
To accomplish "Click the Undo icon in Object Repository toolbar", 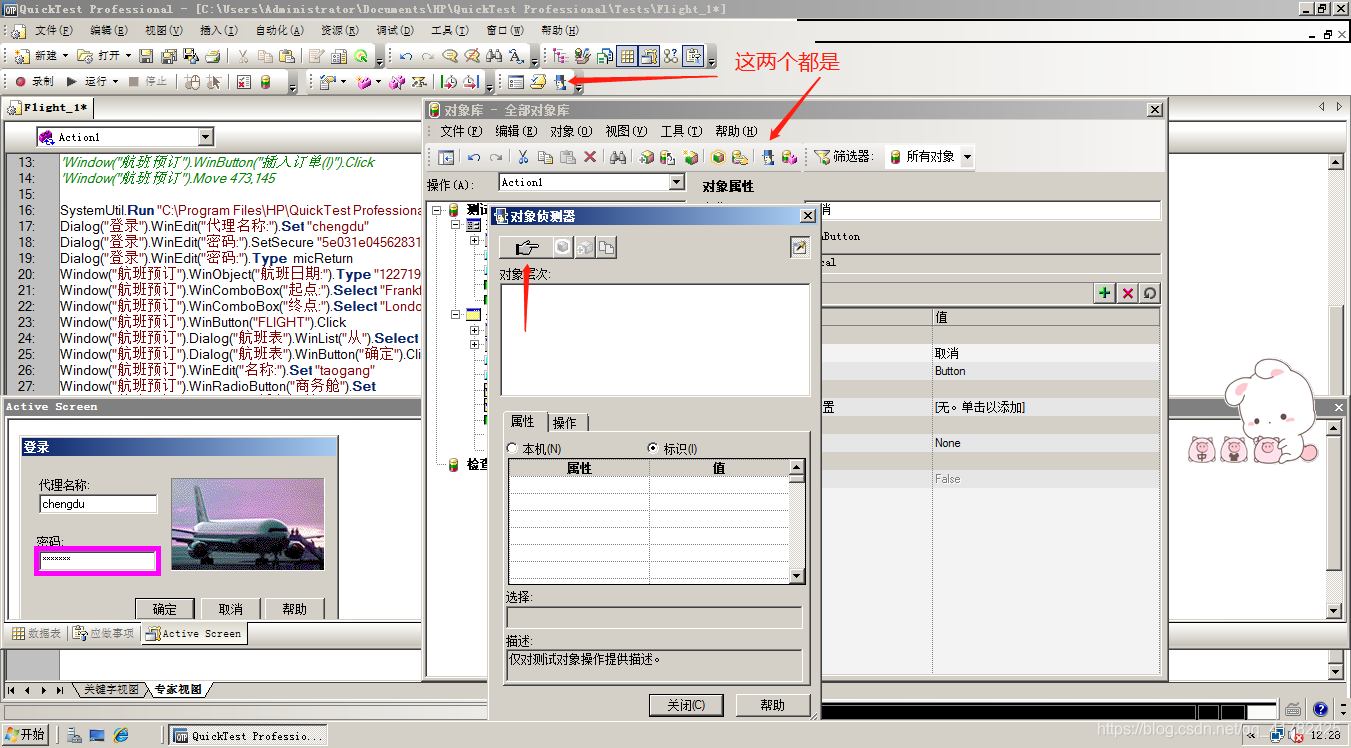I will [x=474, y=157].
